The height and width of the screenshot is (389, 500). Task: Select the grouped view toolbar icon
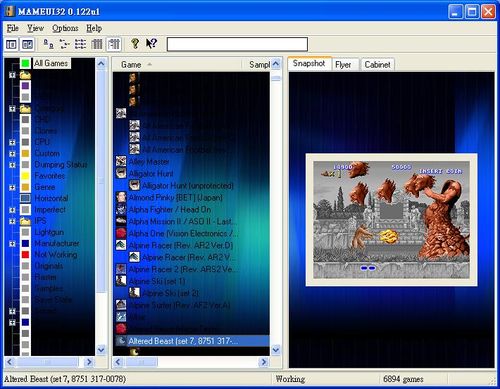114,44
